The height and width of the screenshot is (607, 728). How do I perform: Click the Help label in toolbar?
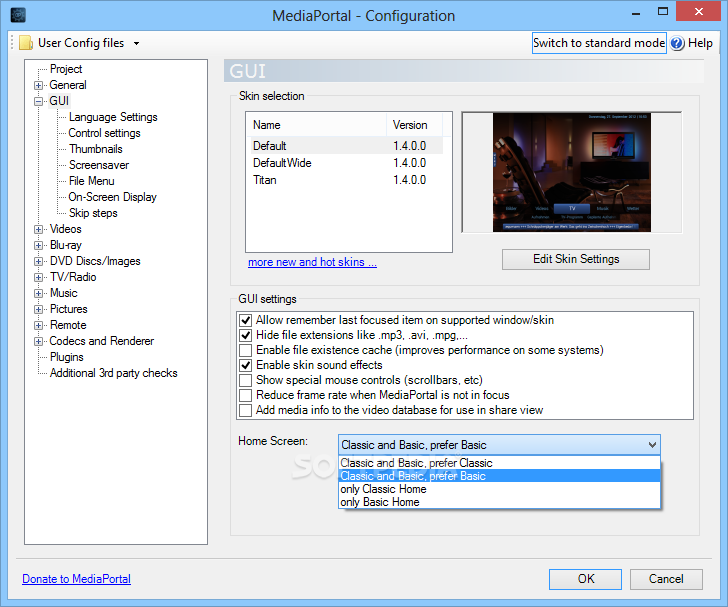pyautogui.click(x=700, y=43)
